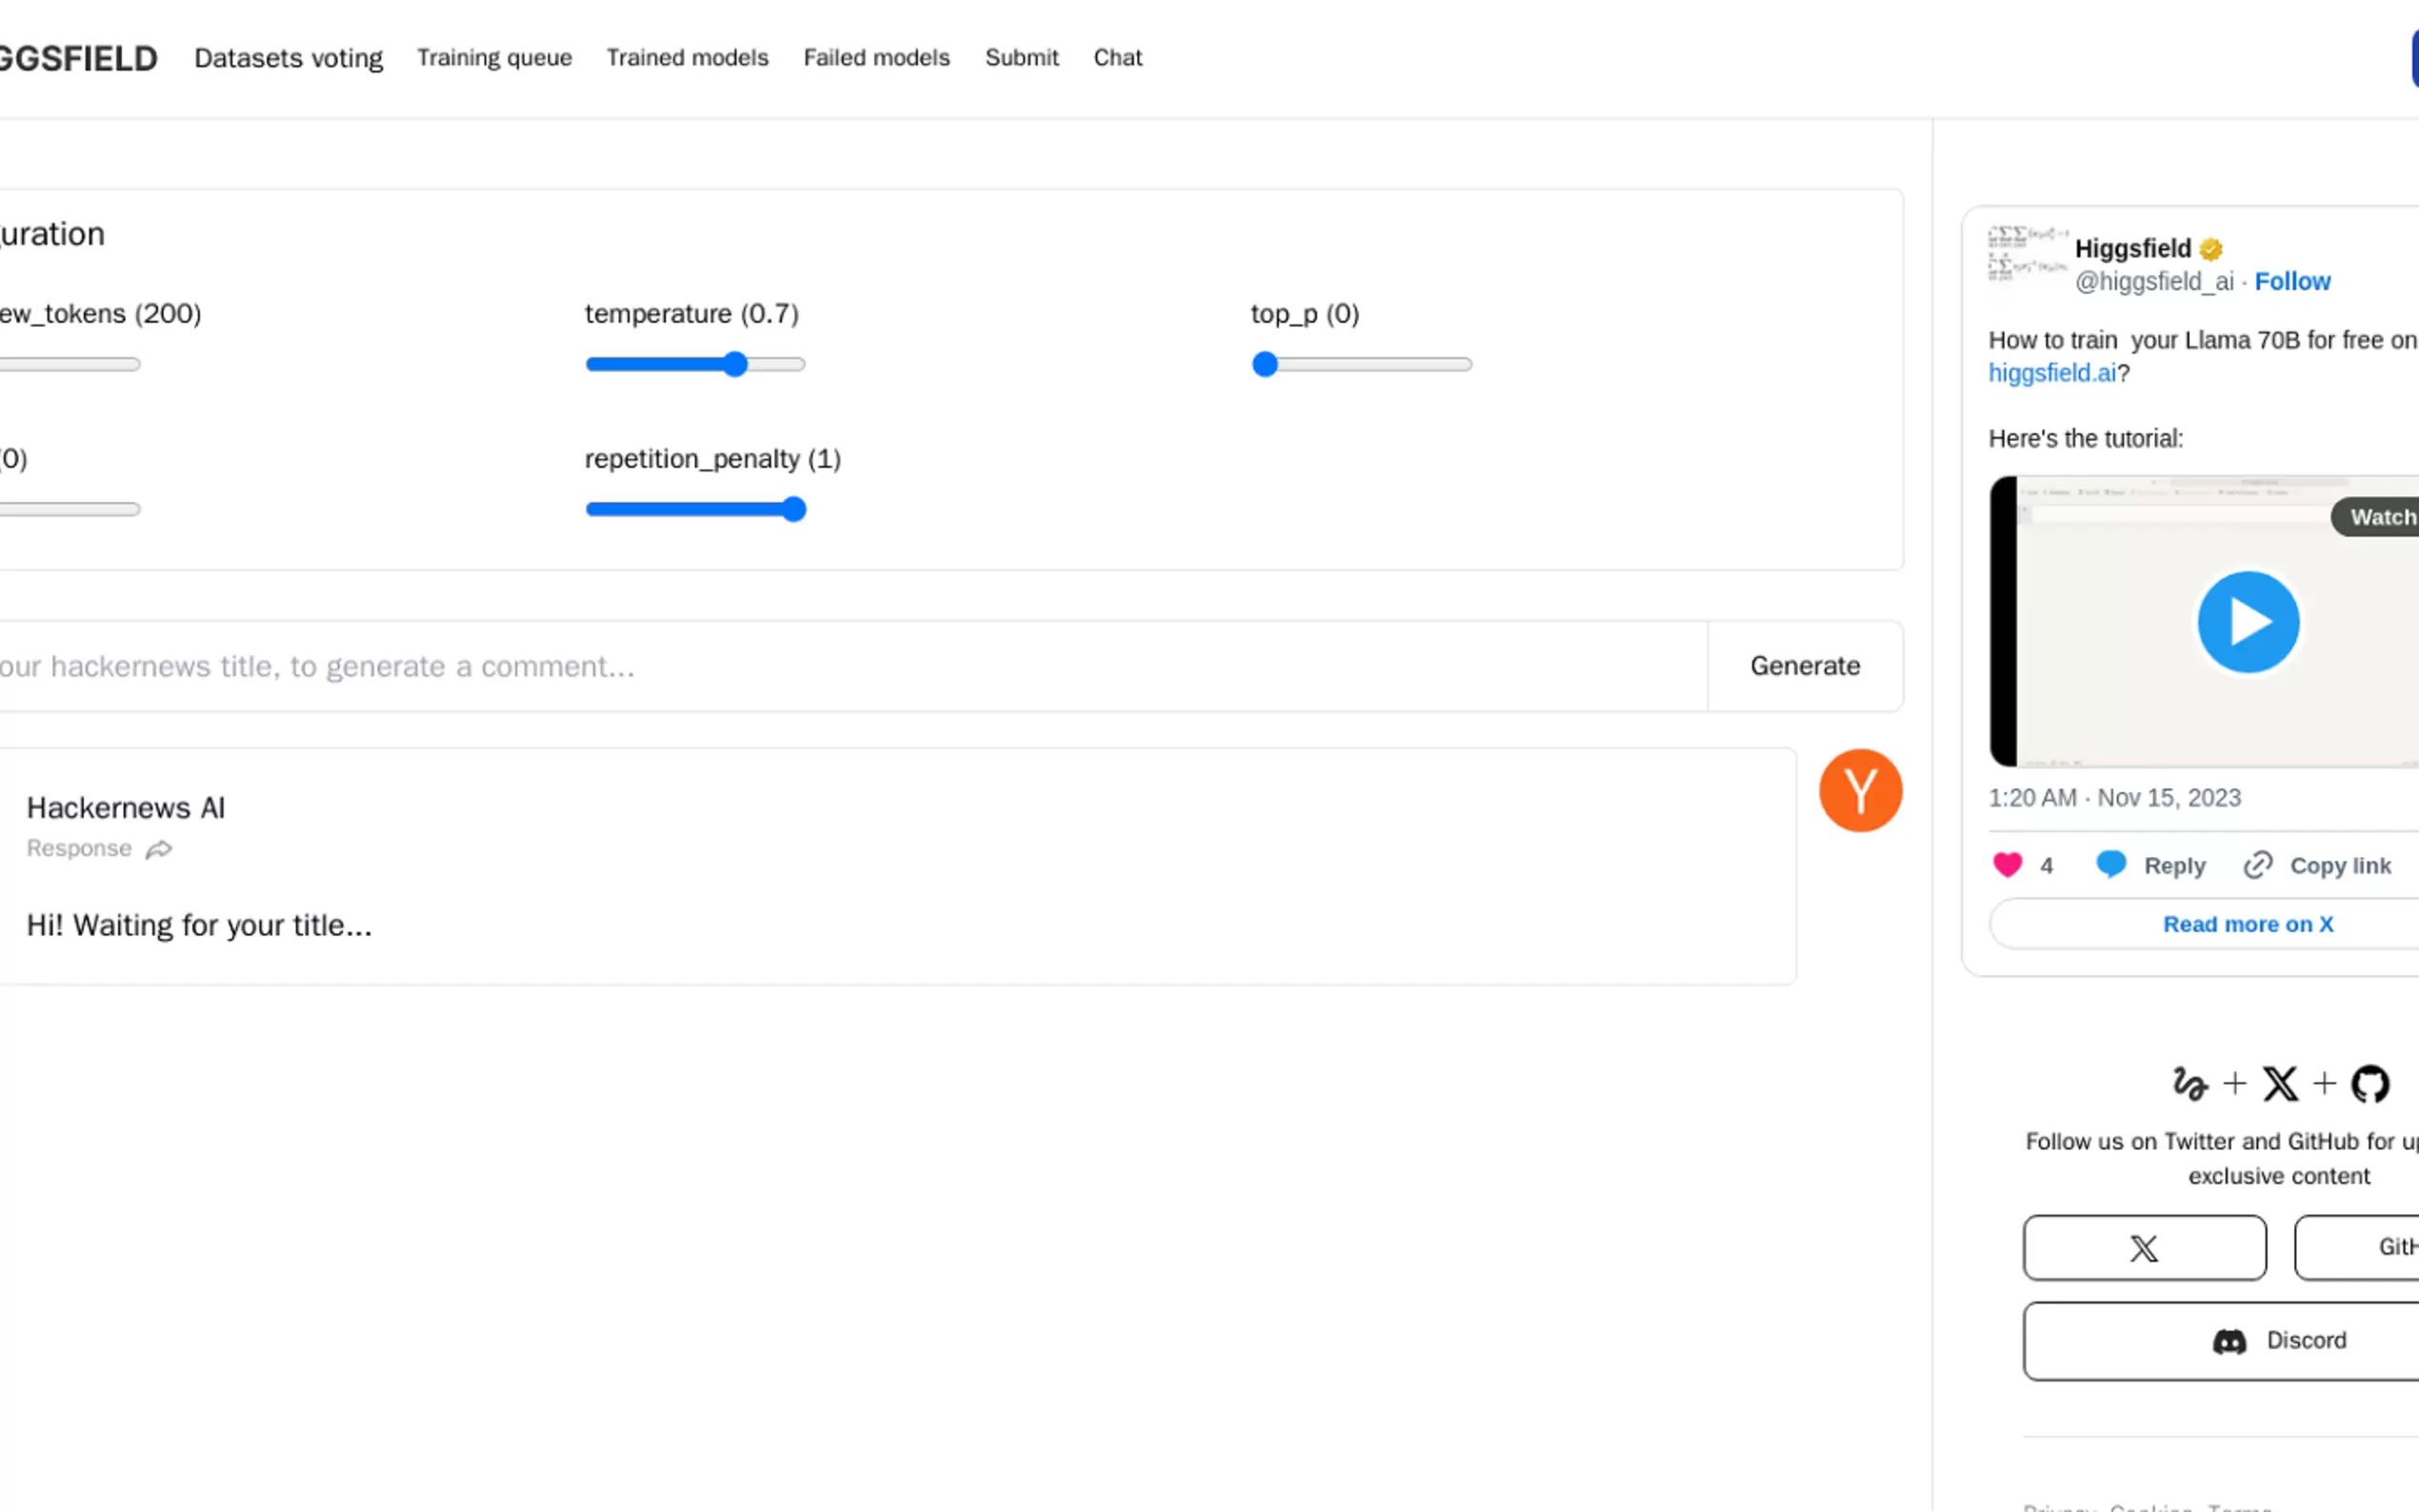2419x1512 pixels.
Task: Click Follow link beside @higgsfield_ai
Action: [x=2291, y=282]
